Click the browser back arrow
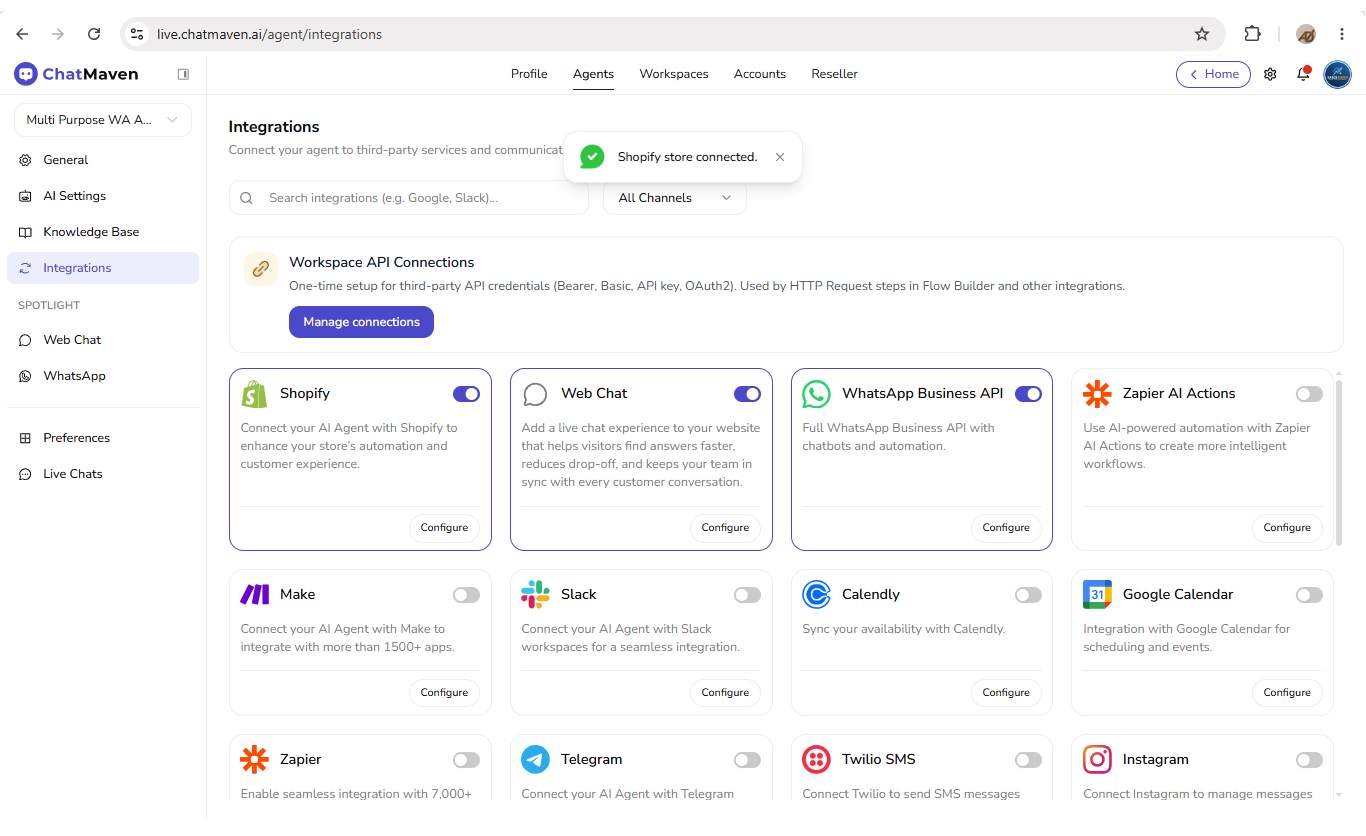 tap(22, 34)
